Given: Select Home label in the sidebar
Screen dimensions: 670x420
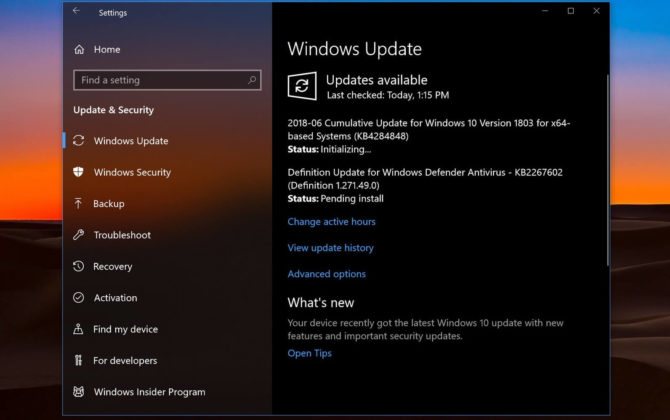Looking at the screenshot, I should point(107,49).
